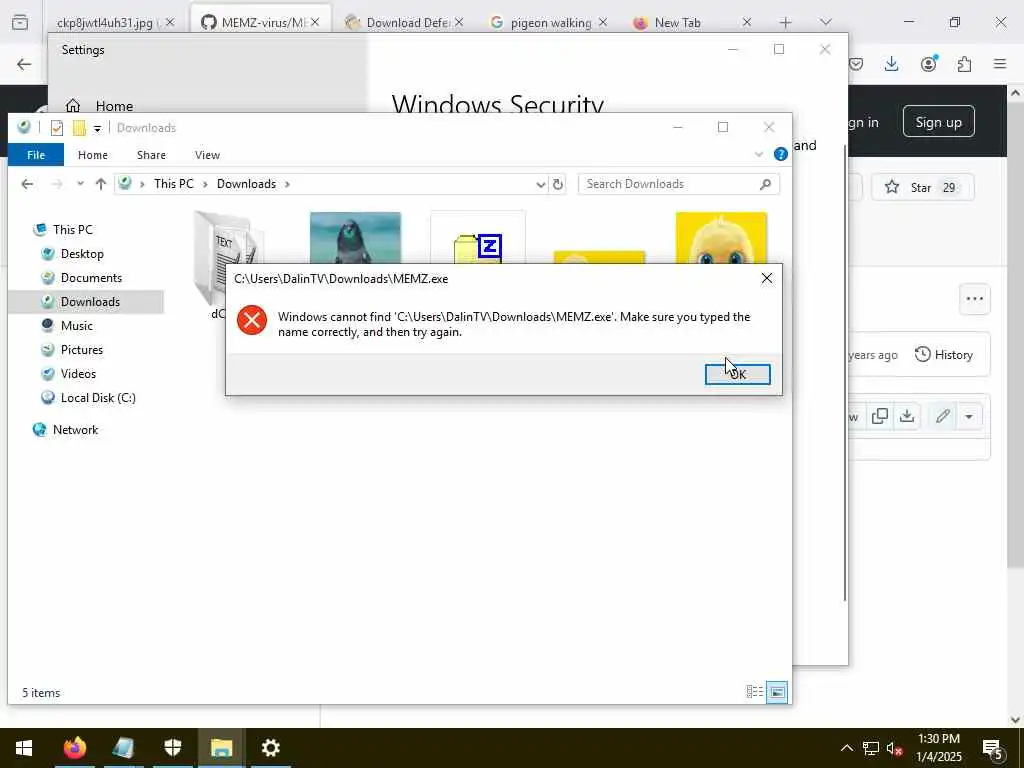Open Firefox account icon
Viewport: 1024px width, 768px height.
click(x=929, y=63)
